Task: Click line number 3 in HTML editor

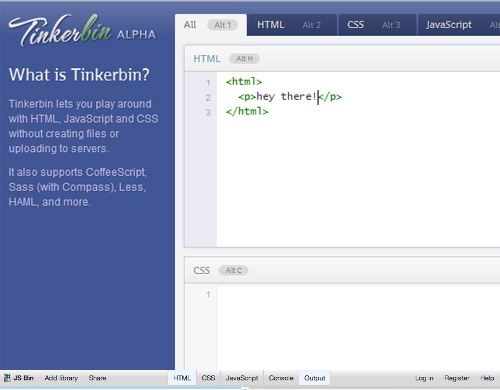Action: pos(208,112)
